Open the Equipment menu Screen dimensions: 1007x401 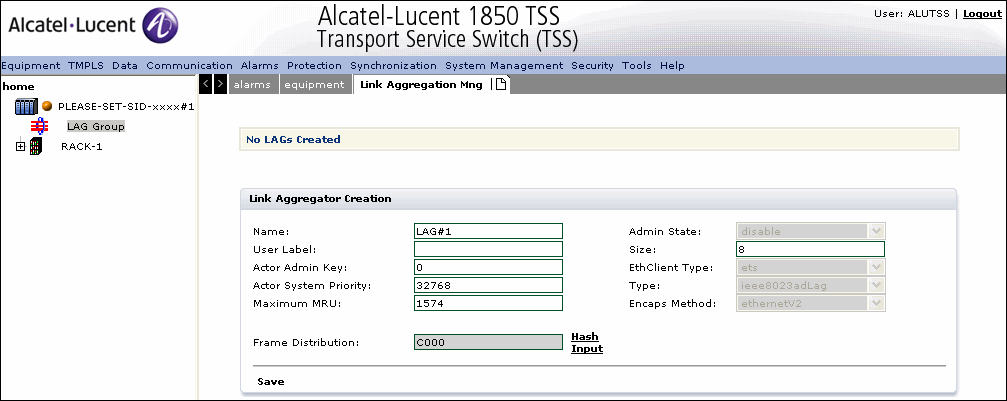click(31, 66)
